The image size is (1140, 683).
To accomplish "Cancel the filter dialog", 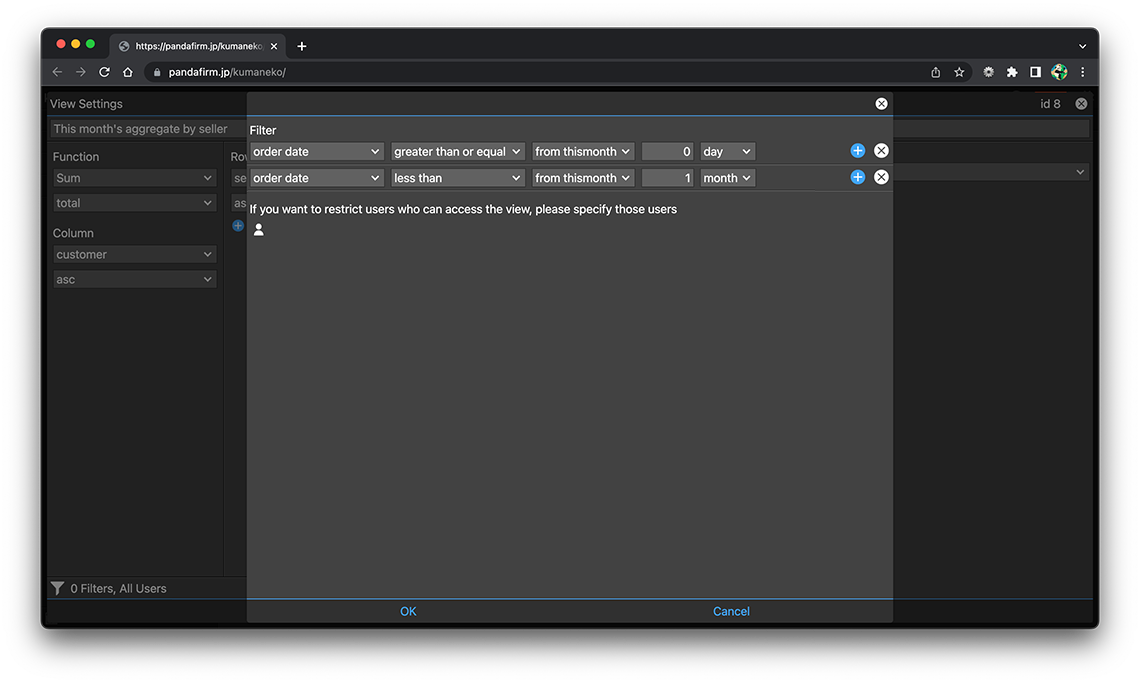I will click(731, 611).
